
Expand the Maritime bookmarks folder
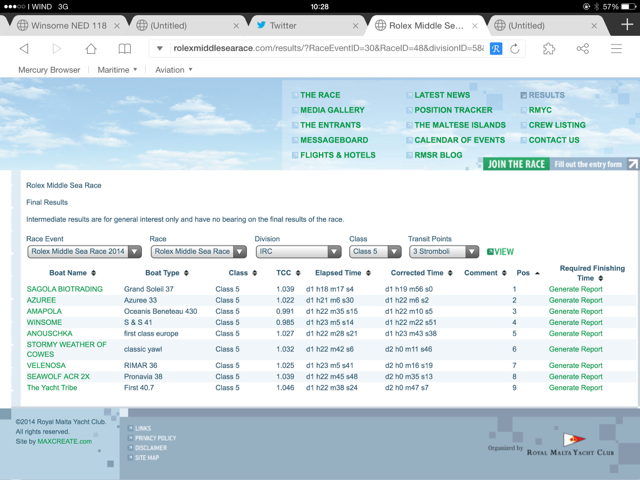pyautogui.click(x=117, y=70)
